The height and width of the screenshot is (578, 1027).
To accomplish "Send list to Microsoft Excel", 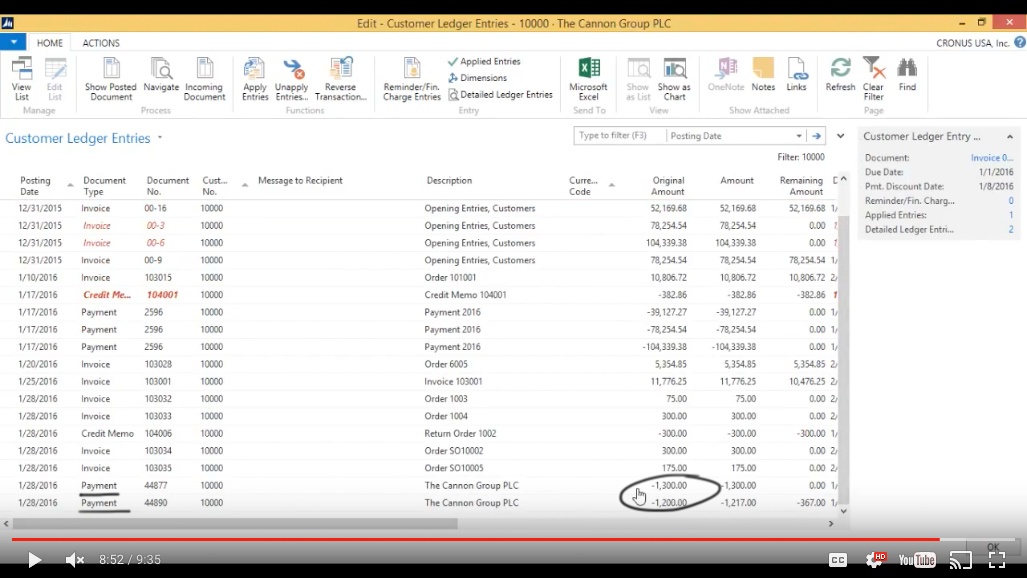I will click(x=588, y=79).
